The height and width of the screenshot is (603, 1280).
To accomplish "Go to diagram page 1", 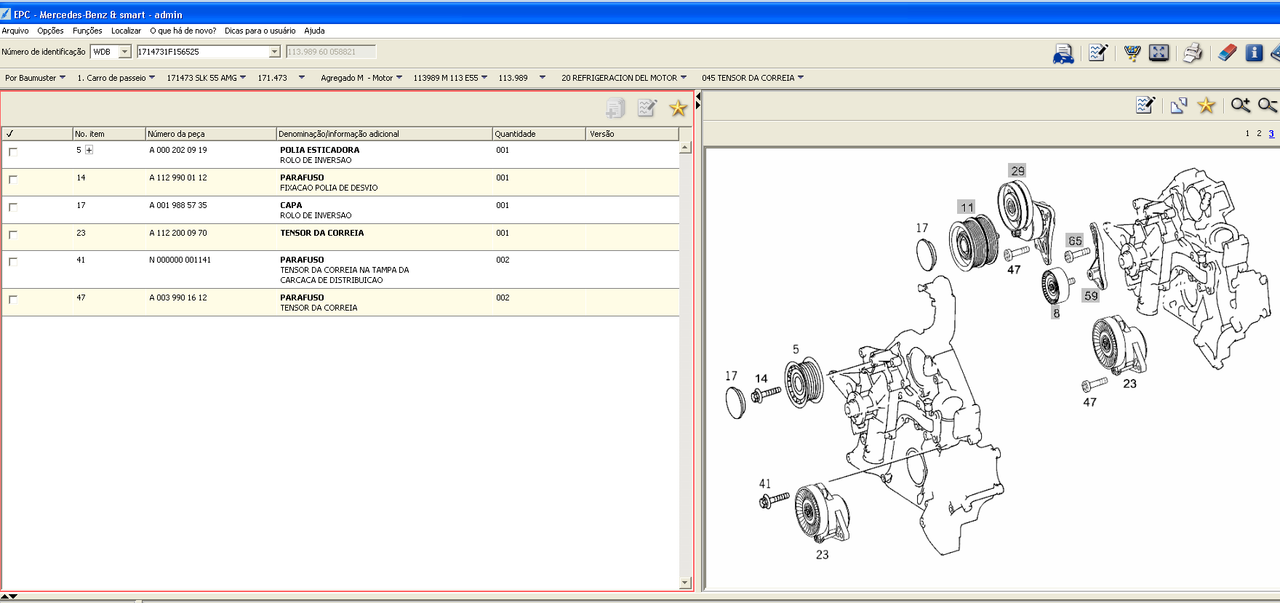I will point(1247,133).
